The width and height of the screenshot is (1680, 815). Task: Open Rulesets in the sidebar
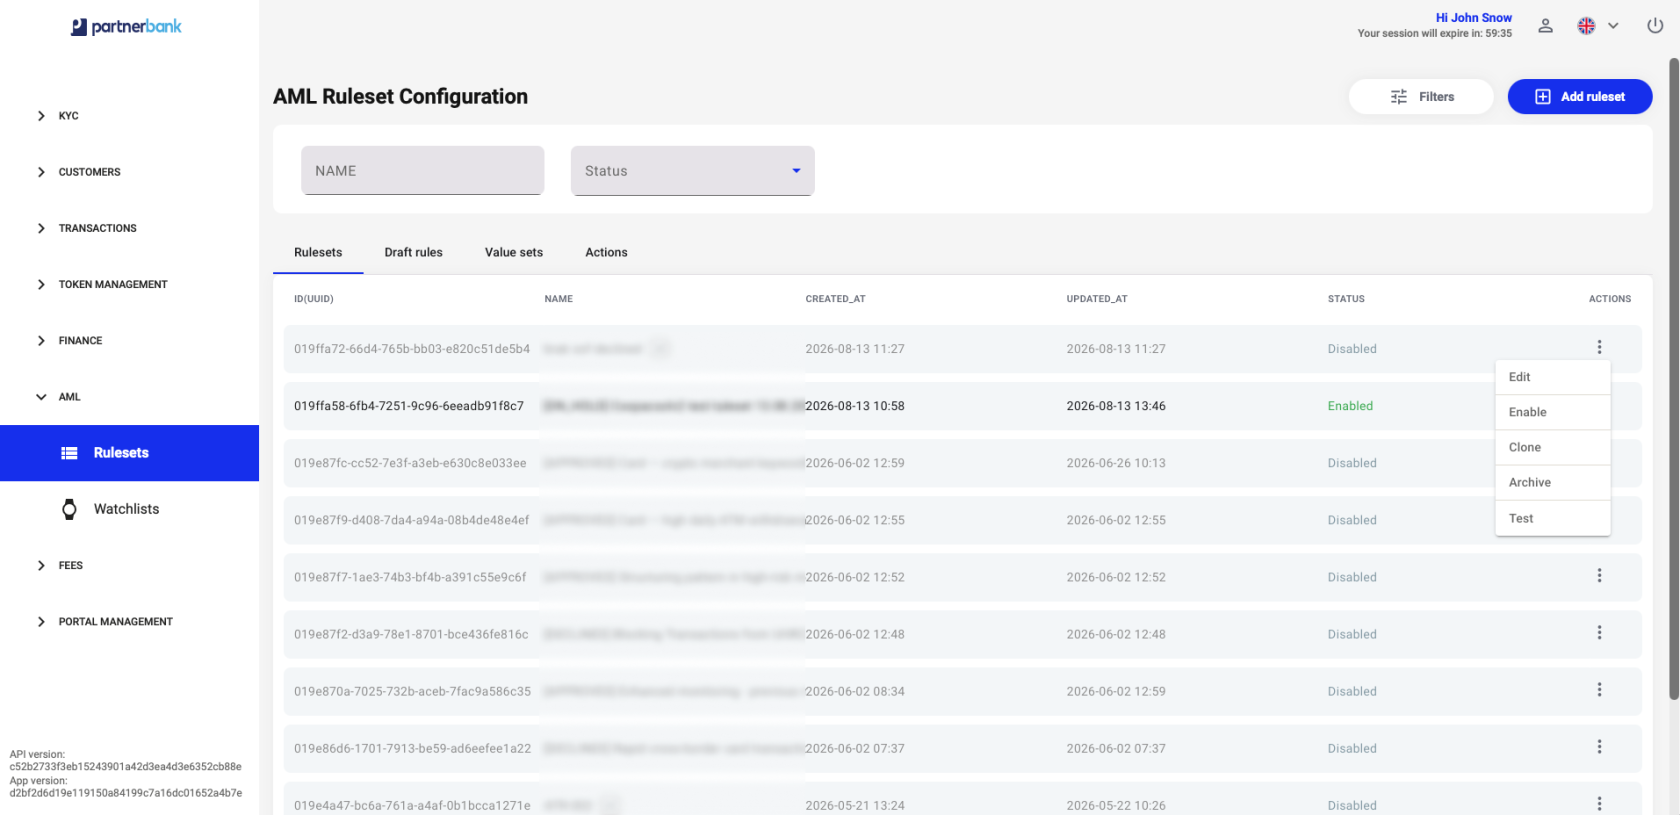pyautogui.click(x=130, y=453)
